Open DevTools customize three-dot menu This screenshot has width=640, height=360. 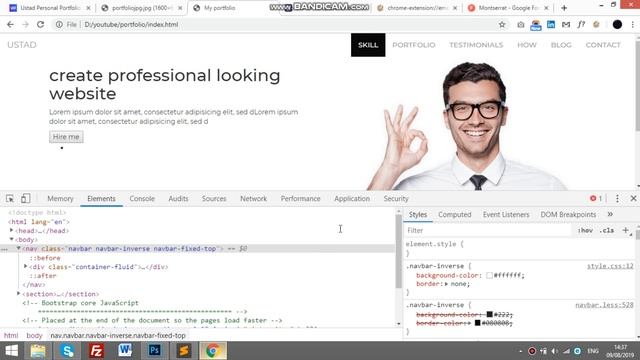[617, 198]
